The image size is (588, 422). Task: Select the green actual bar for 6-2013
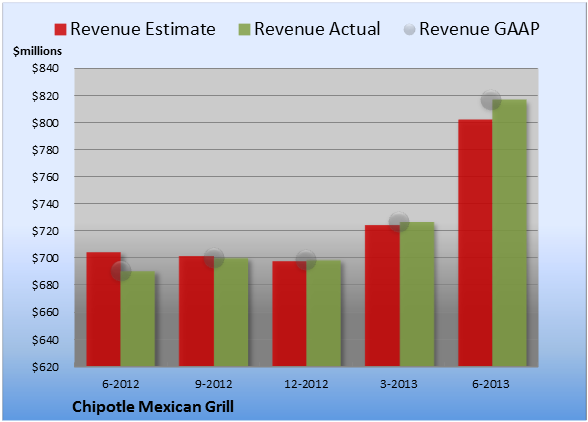click(x=509, y=233)
